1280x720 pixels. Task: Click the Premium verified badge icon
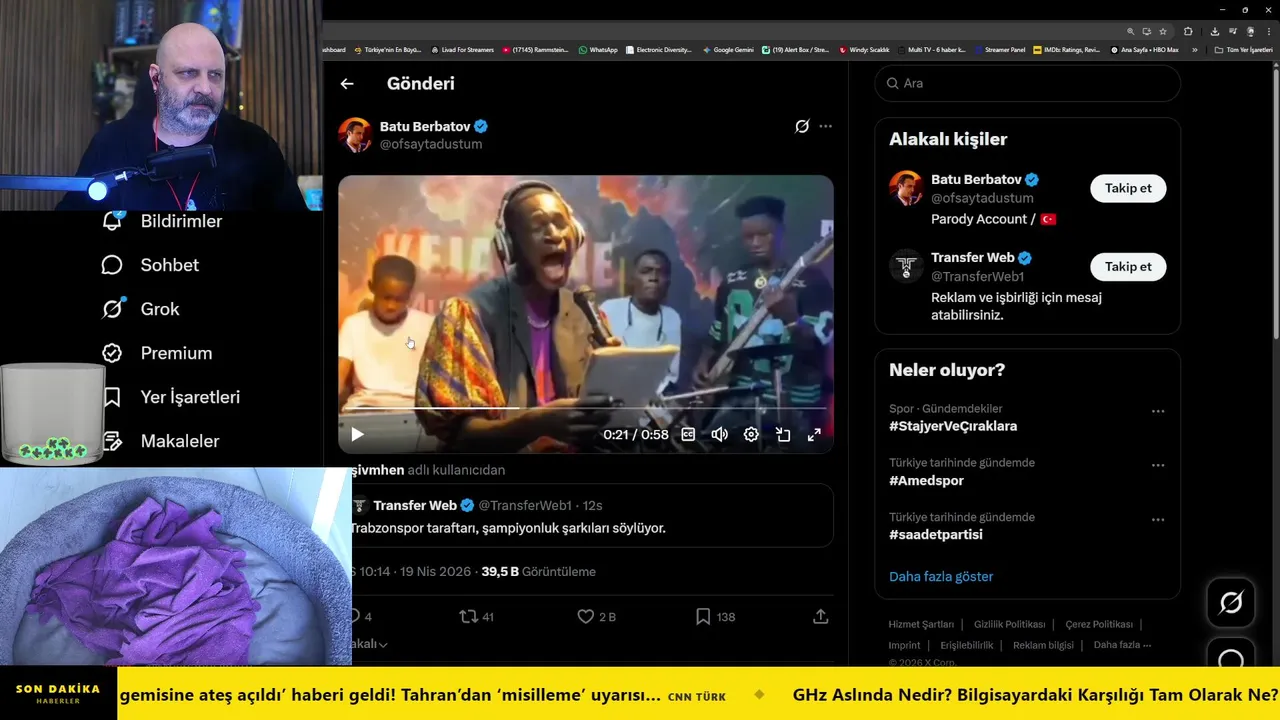pos(112,353)
